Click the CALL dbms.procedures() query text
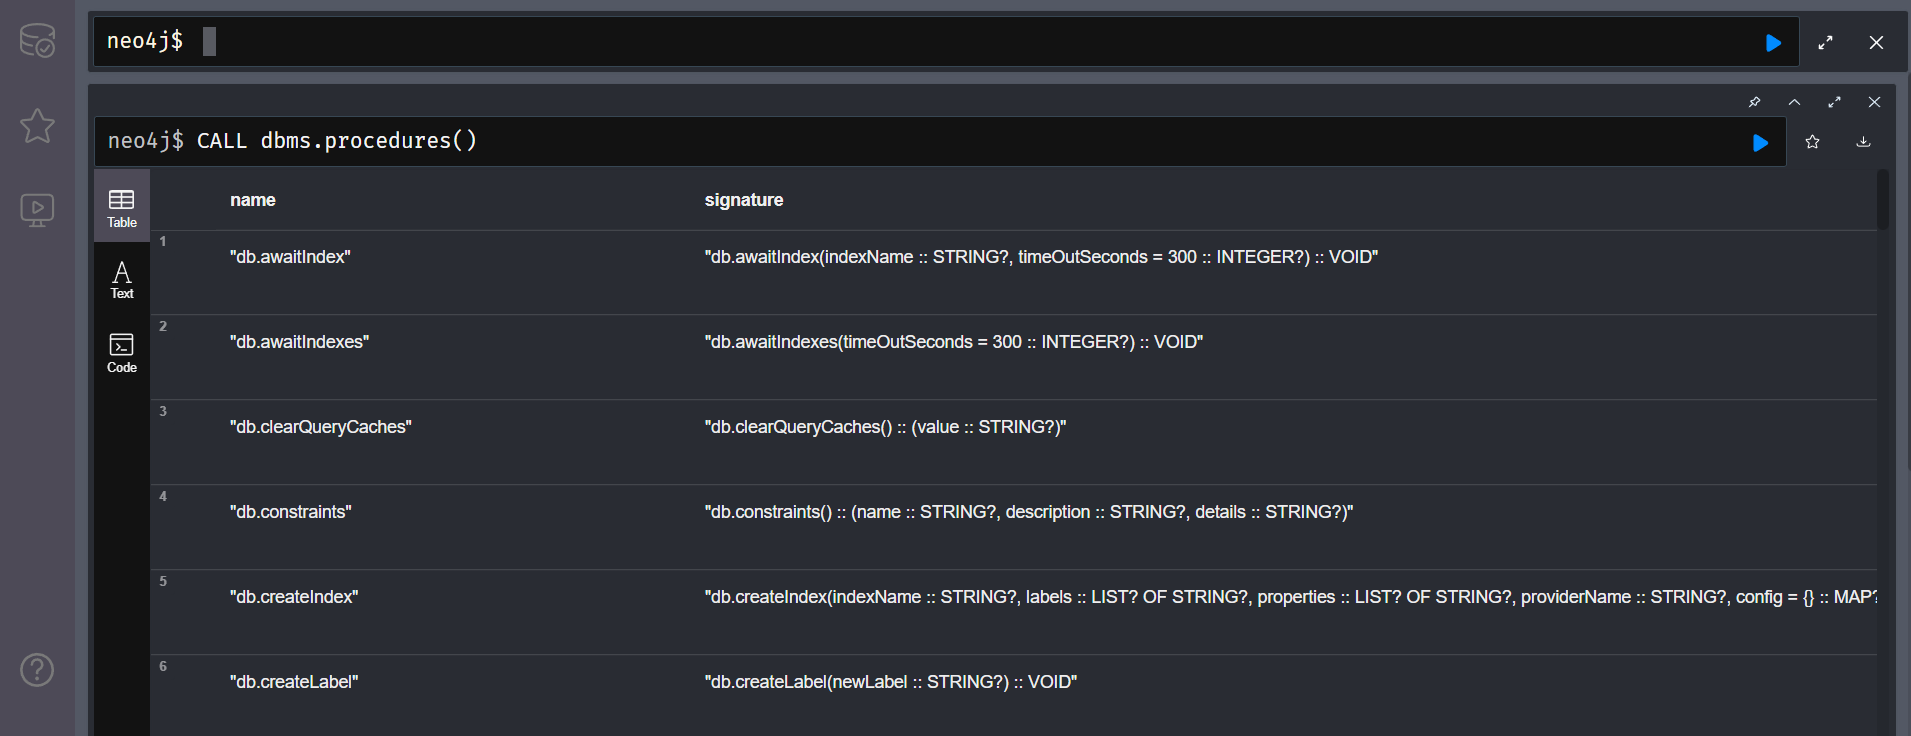1911x736 pixels. [x=337, y=141]
